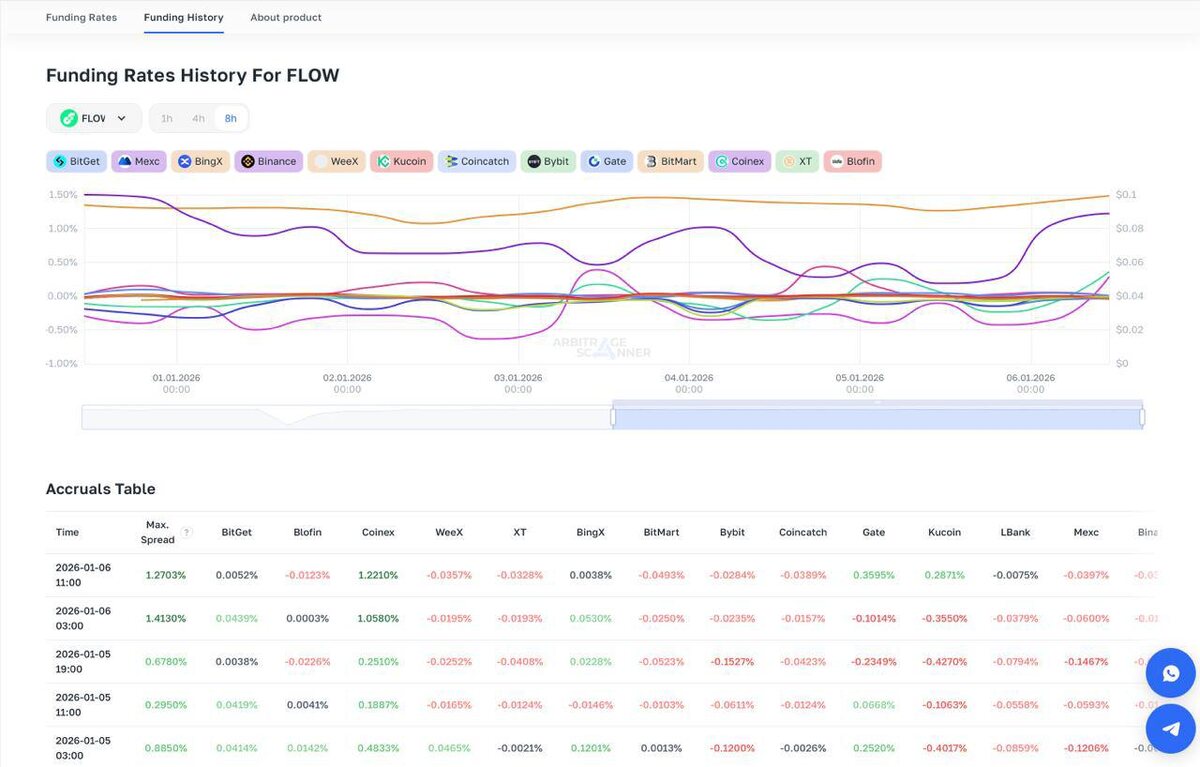1200x767 pixels.
Task: Click the BitMart logo in the legend
Action: pyautogui.click(x=651, y=161)
